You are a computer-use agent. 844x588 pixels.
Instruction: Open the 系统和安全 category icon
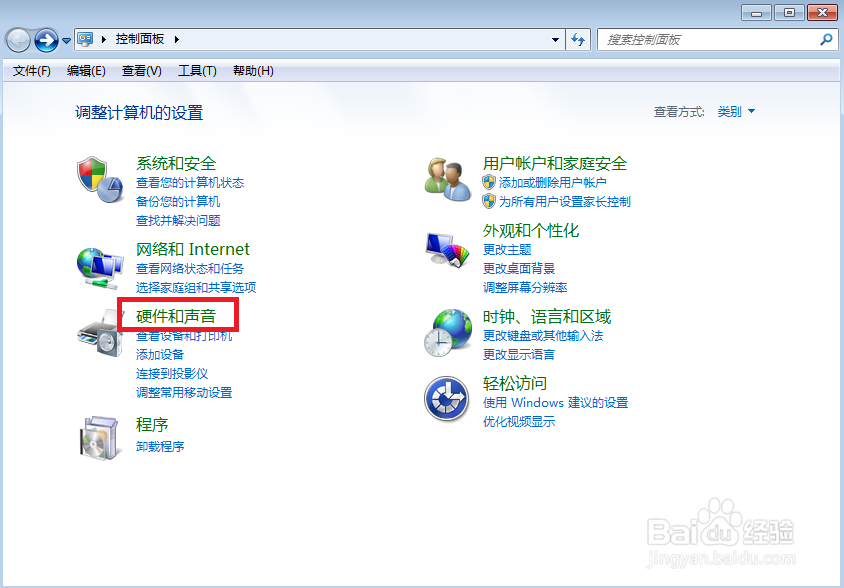point(100,181)
